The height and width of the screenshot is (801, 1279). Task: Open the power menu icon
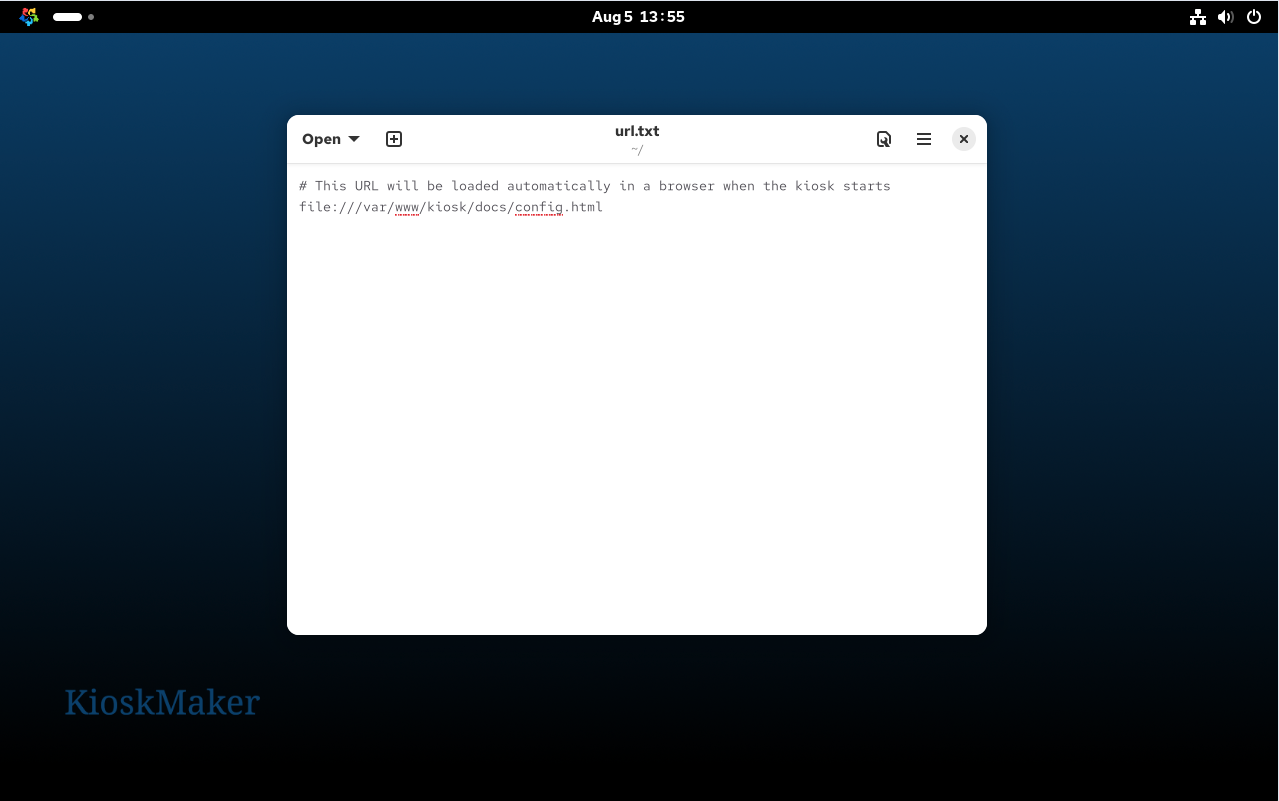tap(1254, 17)
